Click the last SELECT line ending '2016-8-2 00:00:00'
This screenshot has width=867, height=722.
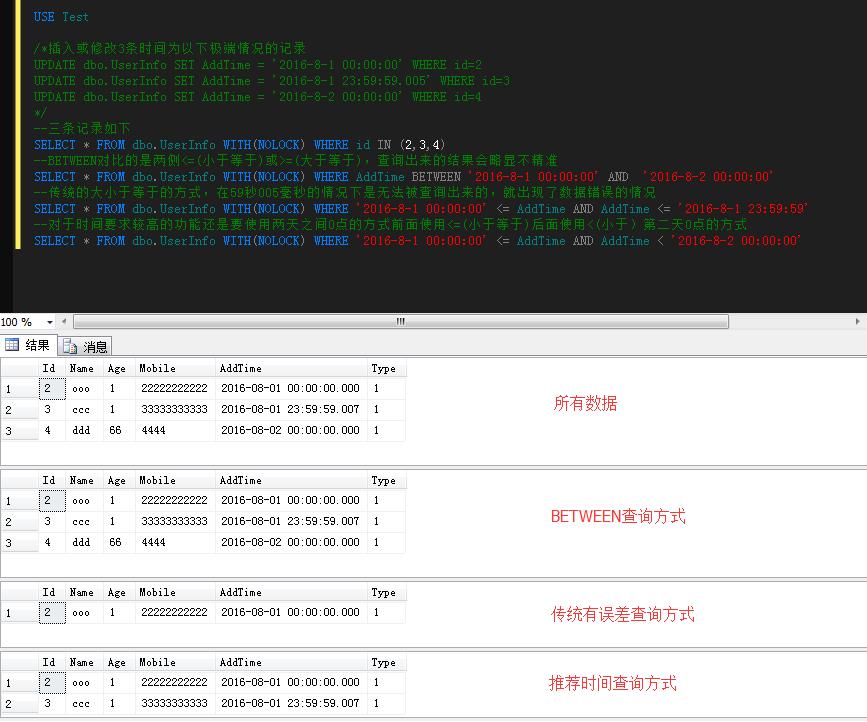coord(417,241)
